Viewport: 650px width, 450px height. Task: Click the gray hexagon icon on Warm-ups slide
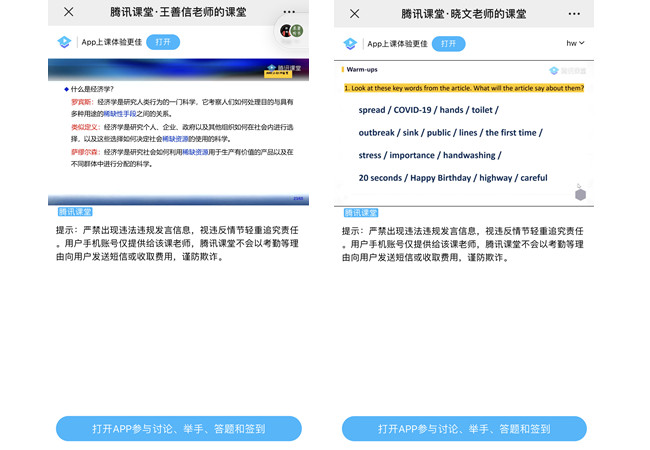(x=579, y=194)
